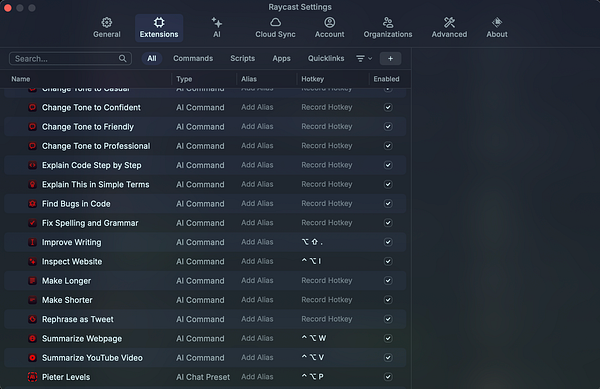600x389 pixels.
Task: Click the Change Tone to Confident icon
Action: (33, 107)
